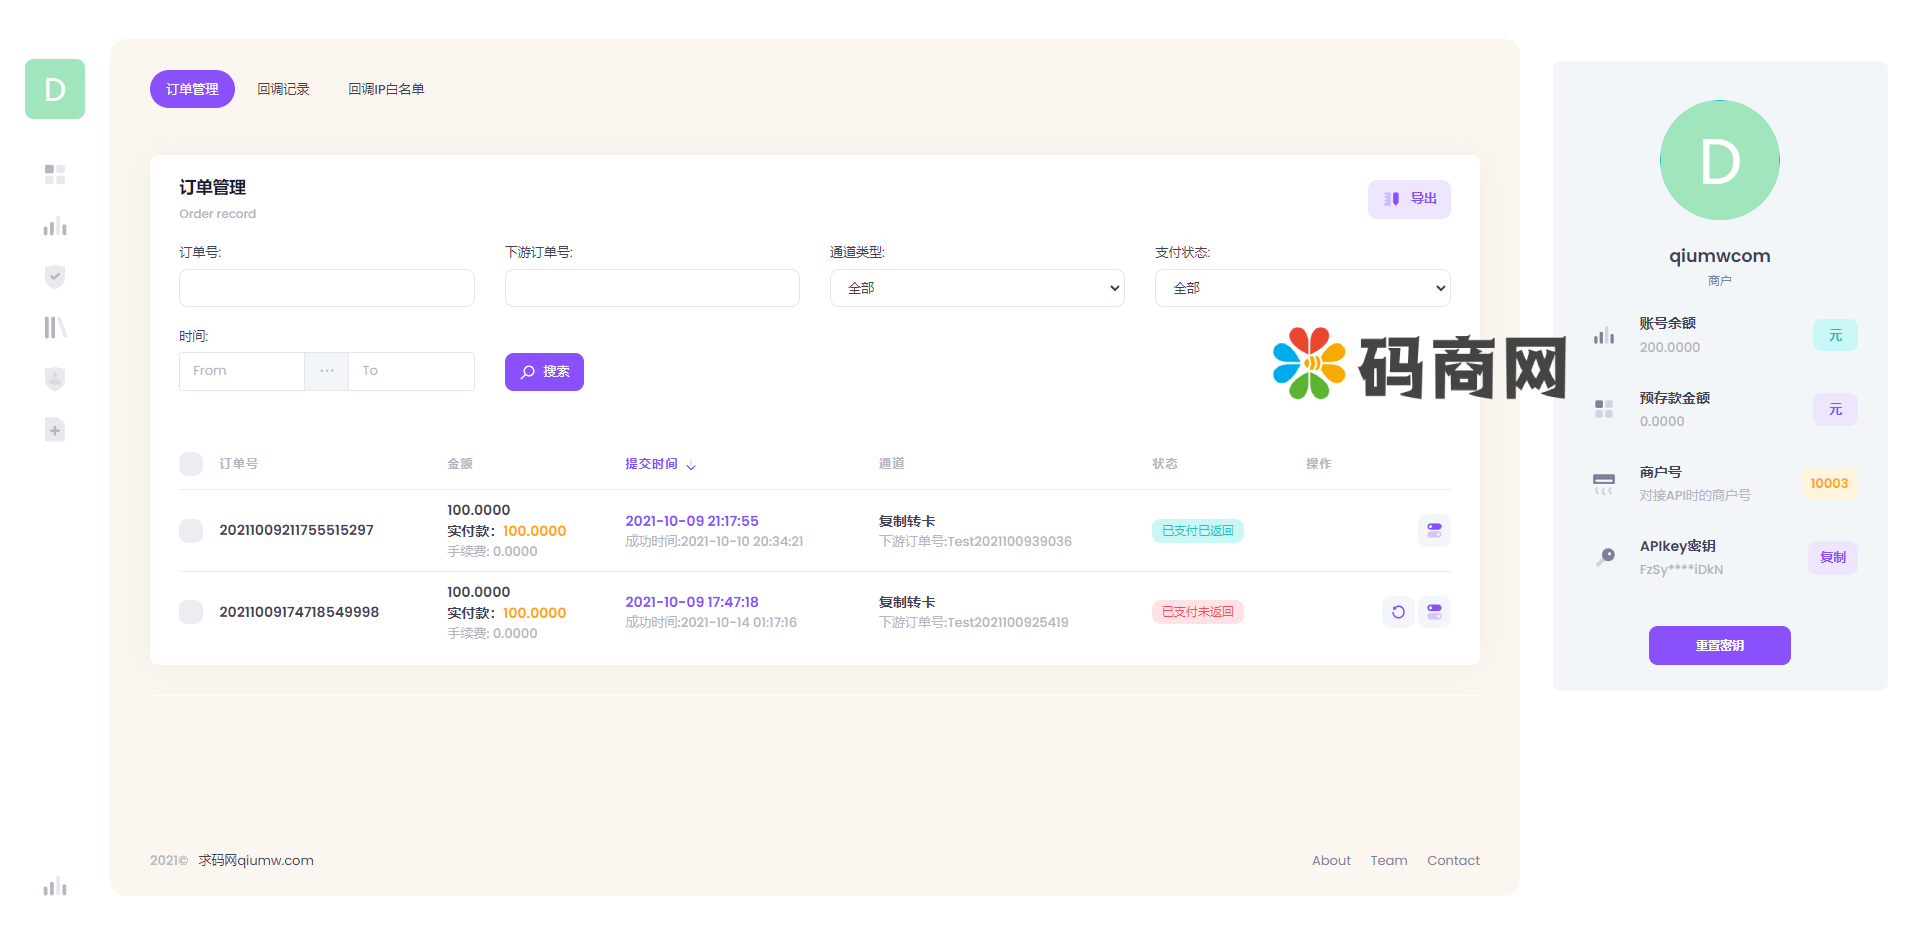The width and height of the screenshot is (1916, 933).
Task: Click the dashboard grid icon in sidebar
Action: click(55, 174)
